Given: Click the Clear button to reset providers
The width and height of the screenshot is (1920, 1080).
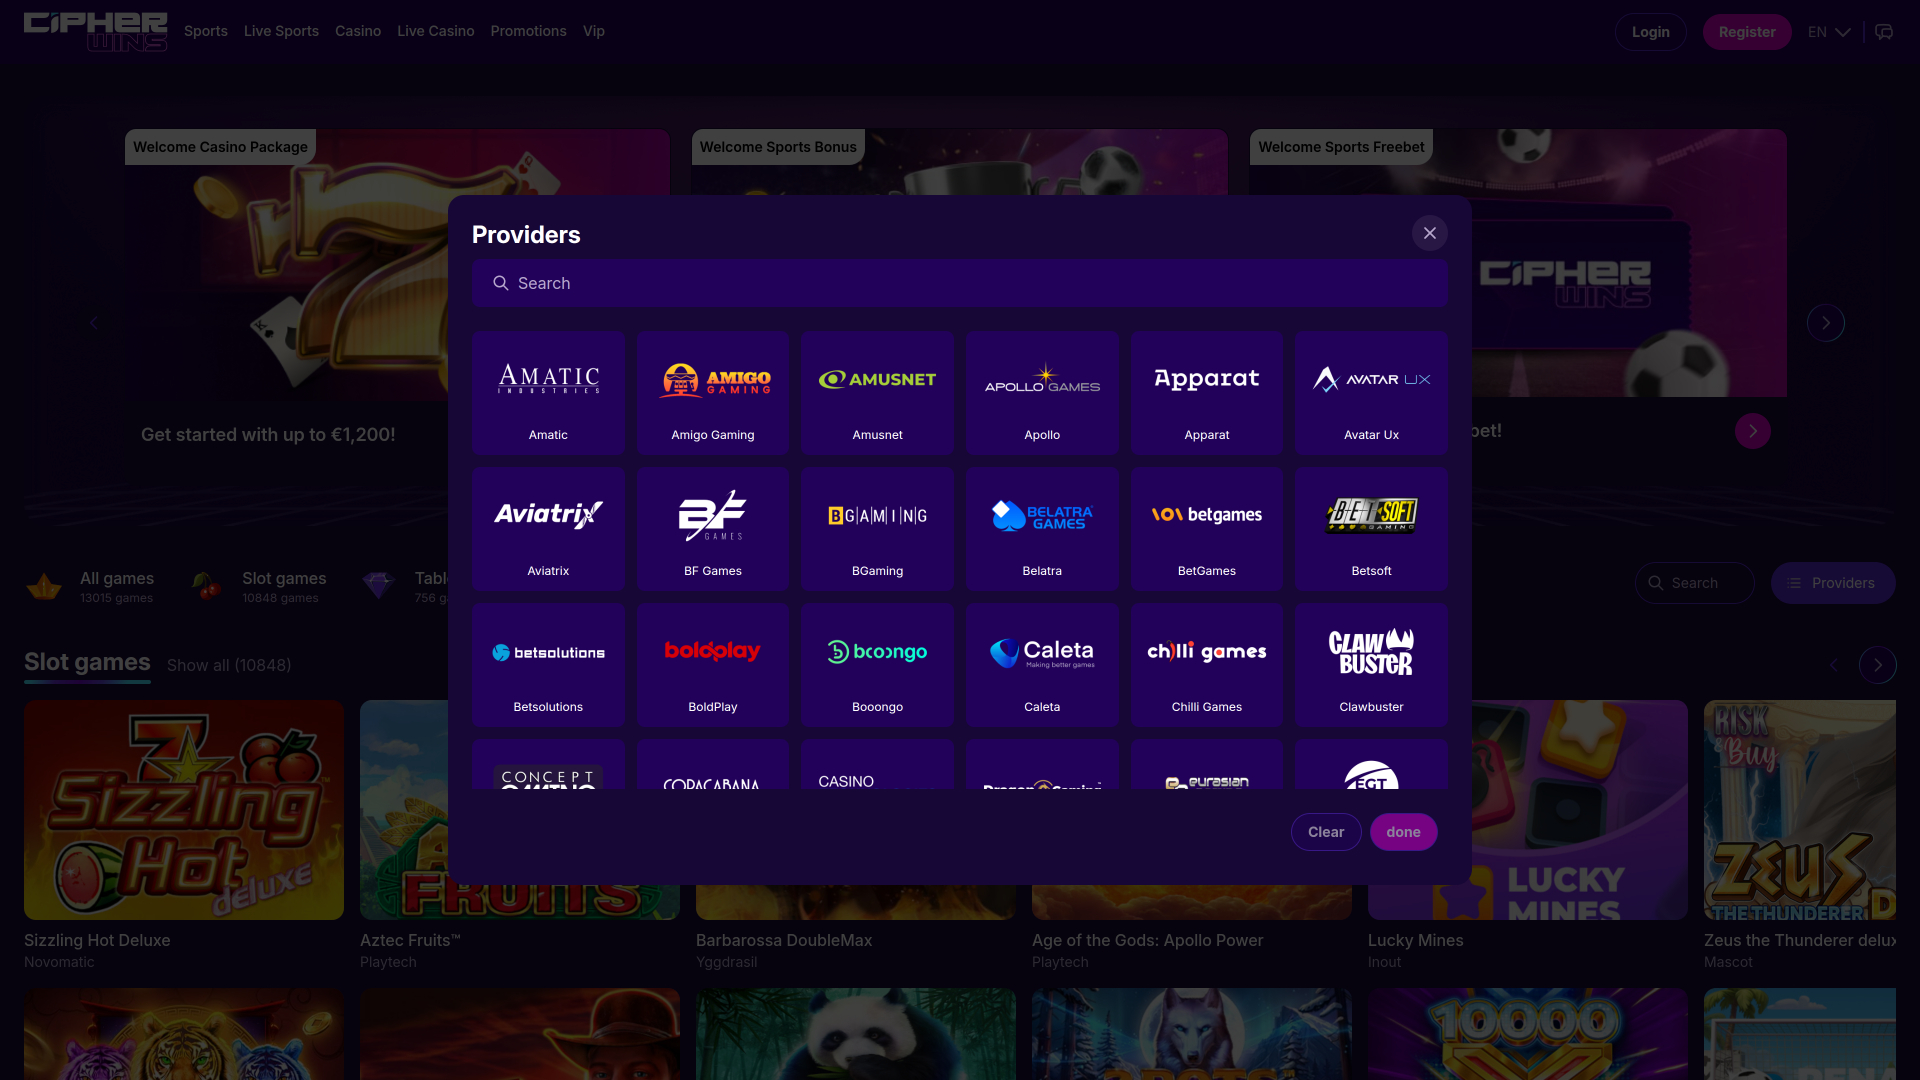Looking at the screenshot, I should point(1326,831).
